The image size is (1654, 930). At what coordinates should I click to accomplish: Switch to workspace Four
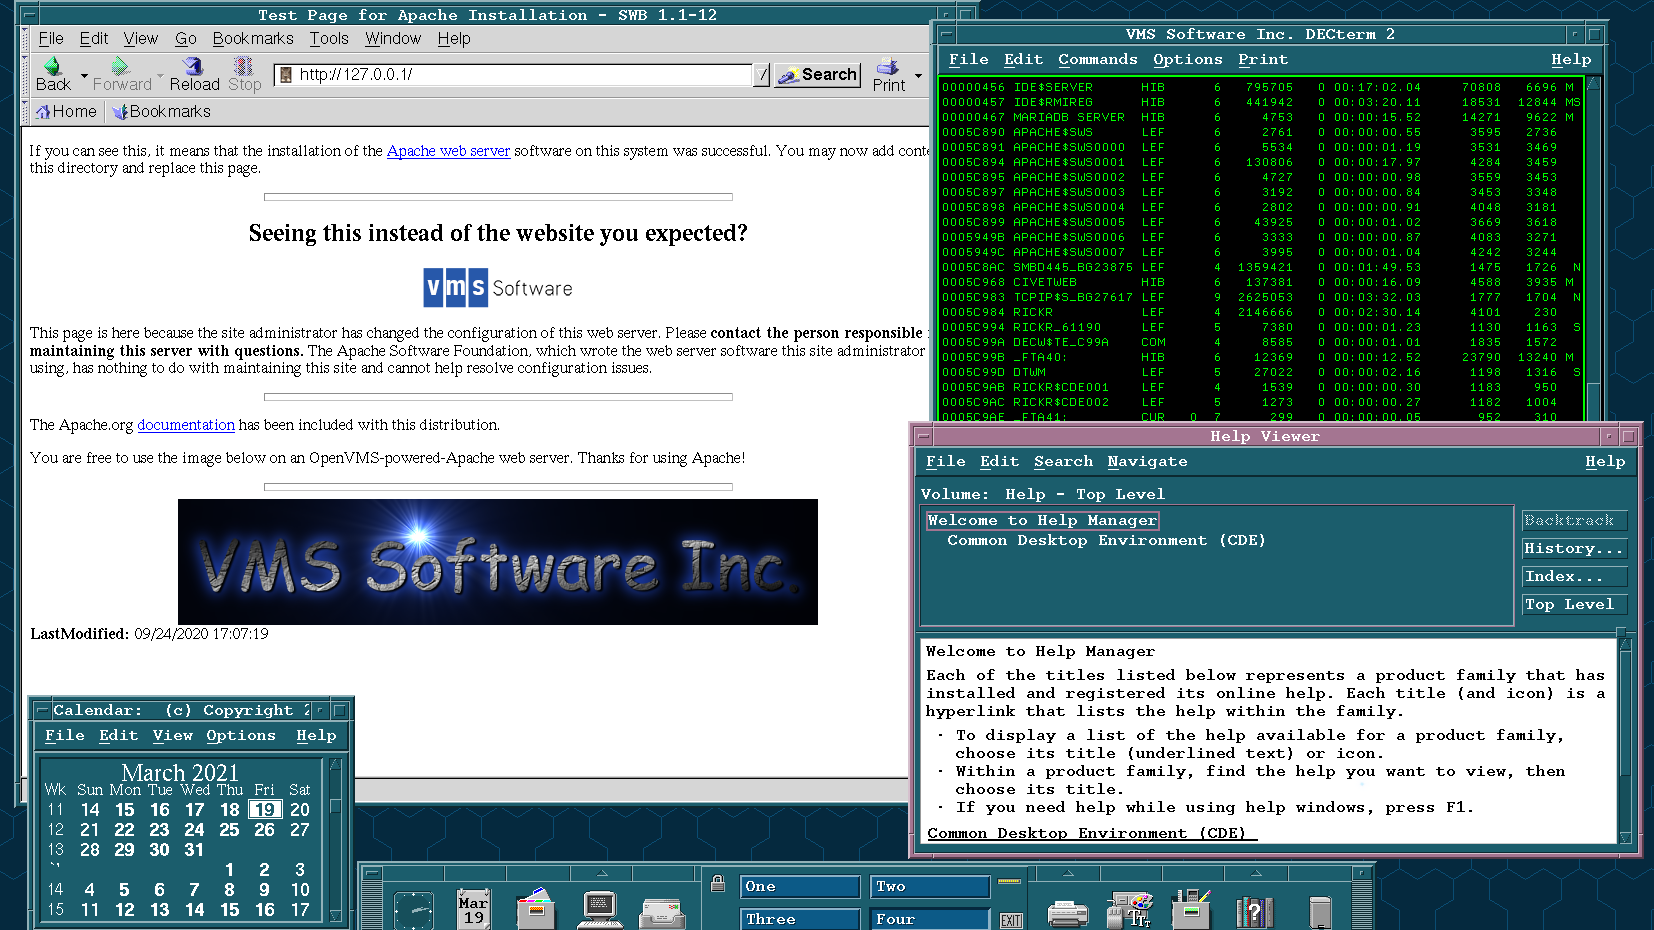tap(931, 919)
